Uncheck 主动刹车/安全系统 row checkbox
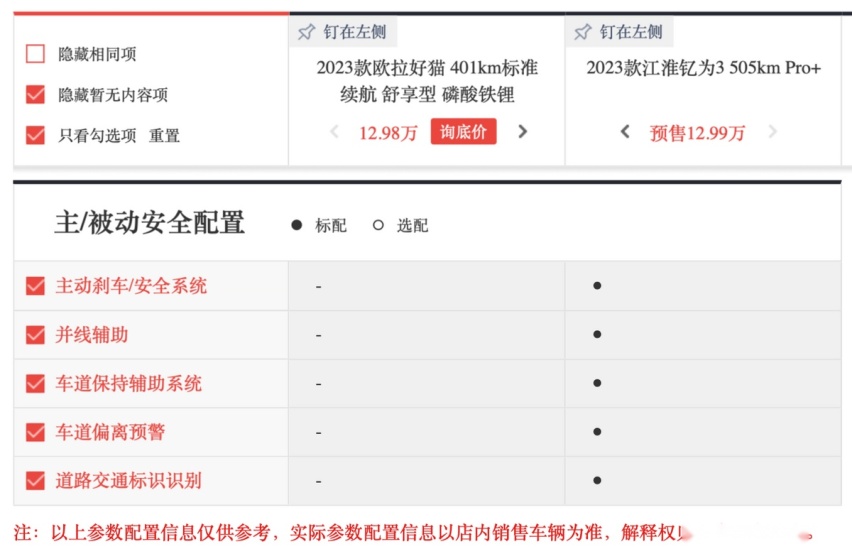 click(x=35, y=286)
